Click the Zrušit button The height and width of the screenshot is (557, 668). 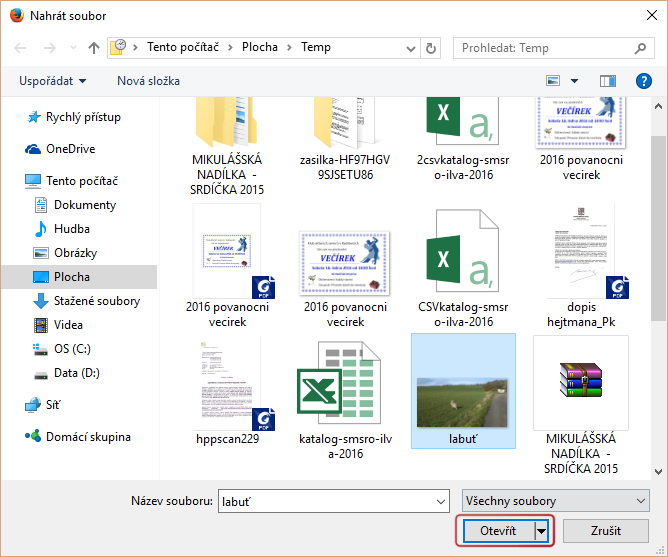[x=606, y=531]
